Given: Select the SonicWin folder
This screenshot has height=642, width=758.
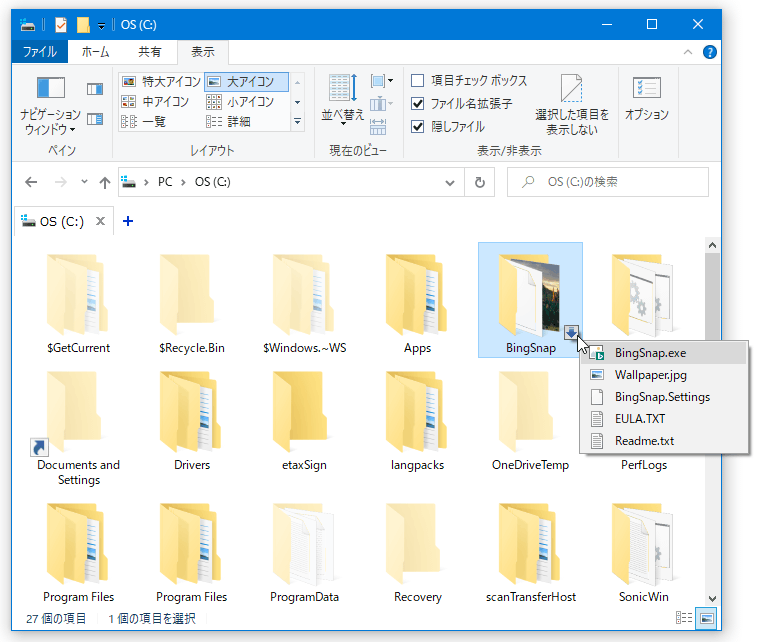Looking at the screenshot, I should [644, 552].
